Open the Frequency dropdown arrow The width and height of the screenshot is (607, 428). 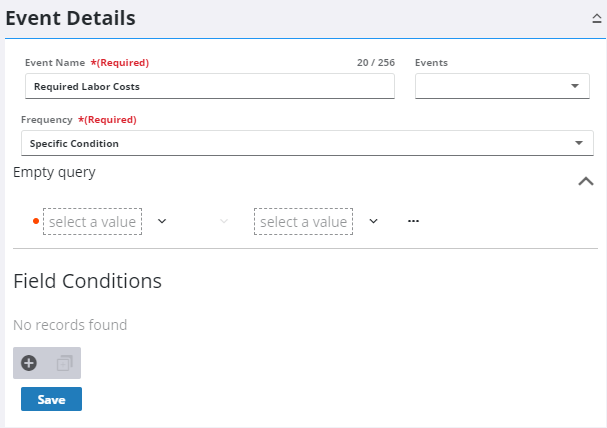(578, 143)
